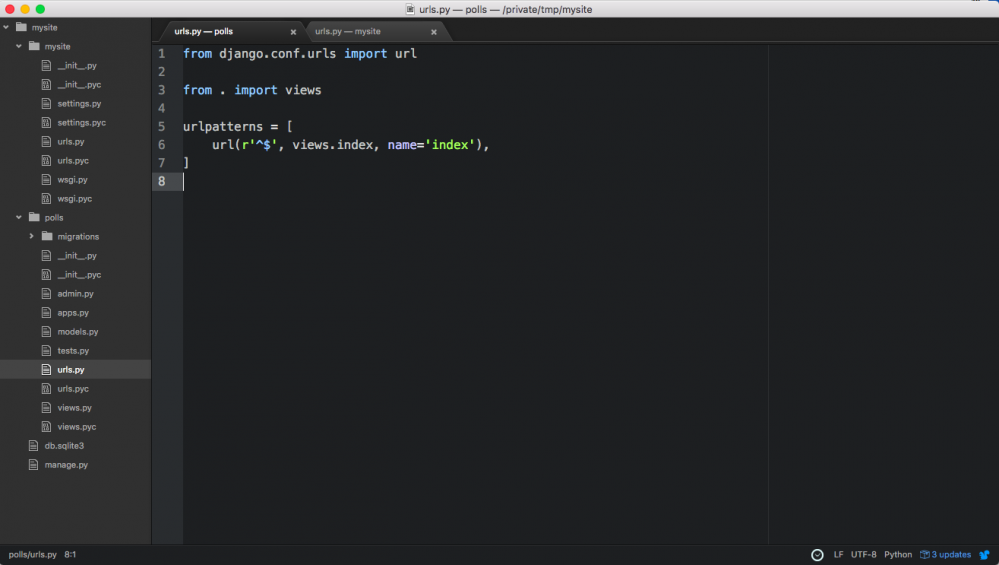Screen dimensions: 999x565
Task: Click the db.sqlite3 file icon
Action: [x=33, y=446]
